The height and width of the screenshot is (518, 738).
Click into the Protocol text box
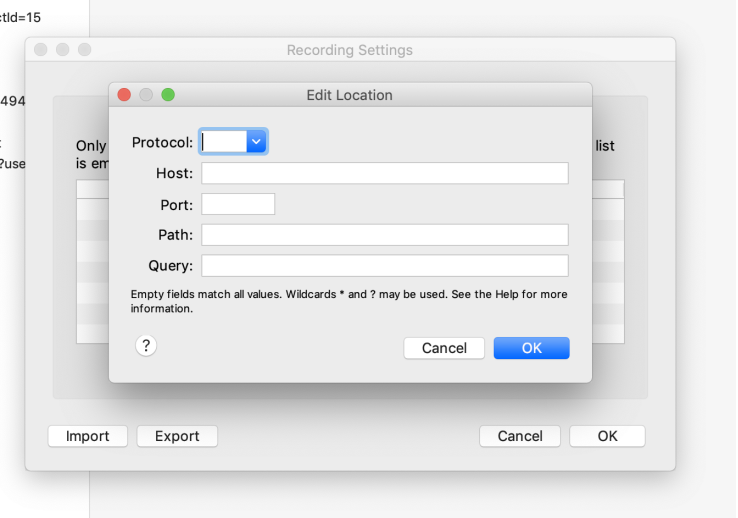point(224,142)
